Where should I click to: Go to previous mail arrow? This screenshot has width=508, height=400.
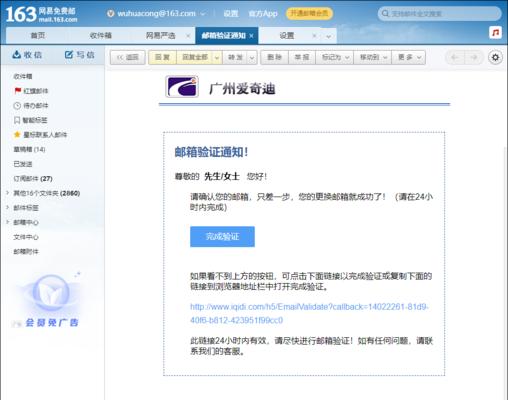pos(455,57)
